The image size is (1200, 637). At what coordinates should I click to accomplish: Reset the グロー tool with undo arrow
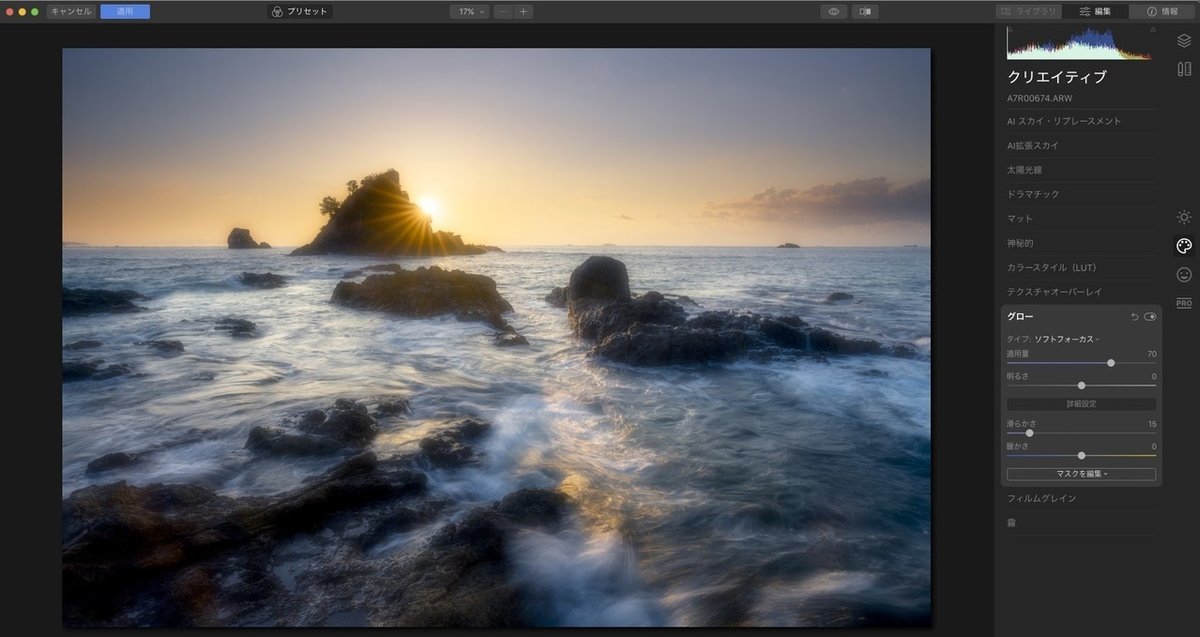[x=1134, y=317]
